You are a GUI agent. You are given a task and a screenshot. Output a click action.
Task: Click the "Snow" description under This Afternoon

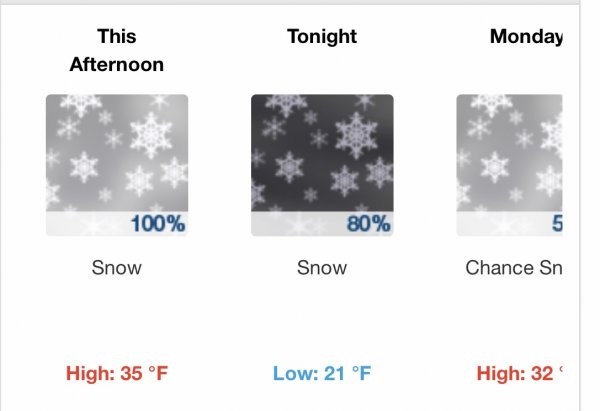point(117,268)
